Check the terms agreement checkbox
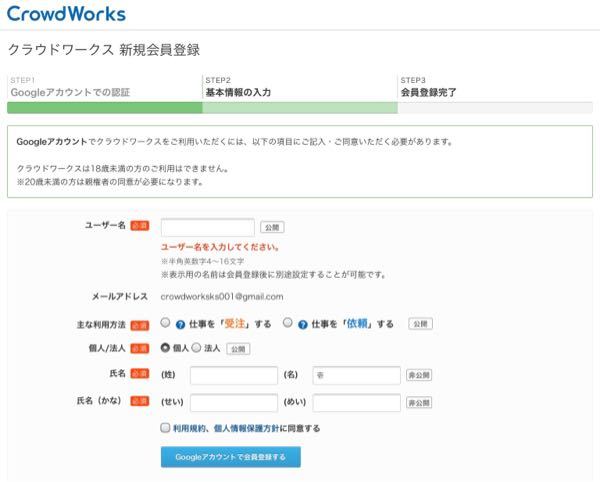600x482 pixels. 165,428
